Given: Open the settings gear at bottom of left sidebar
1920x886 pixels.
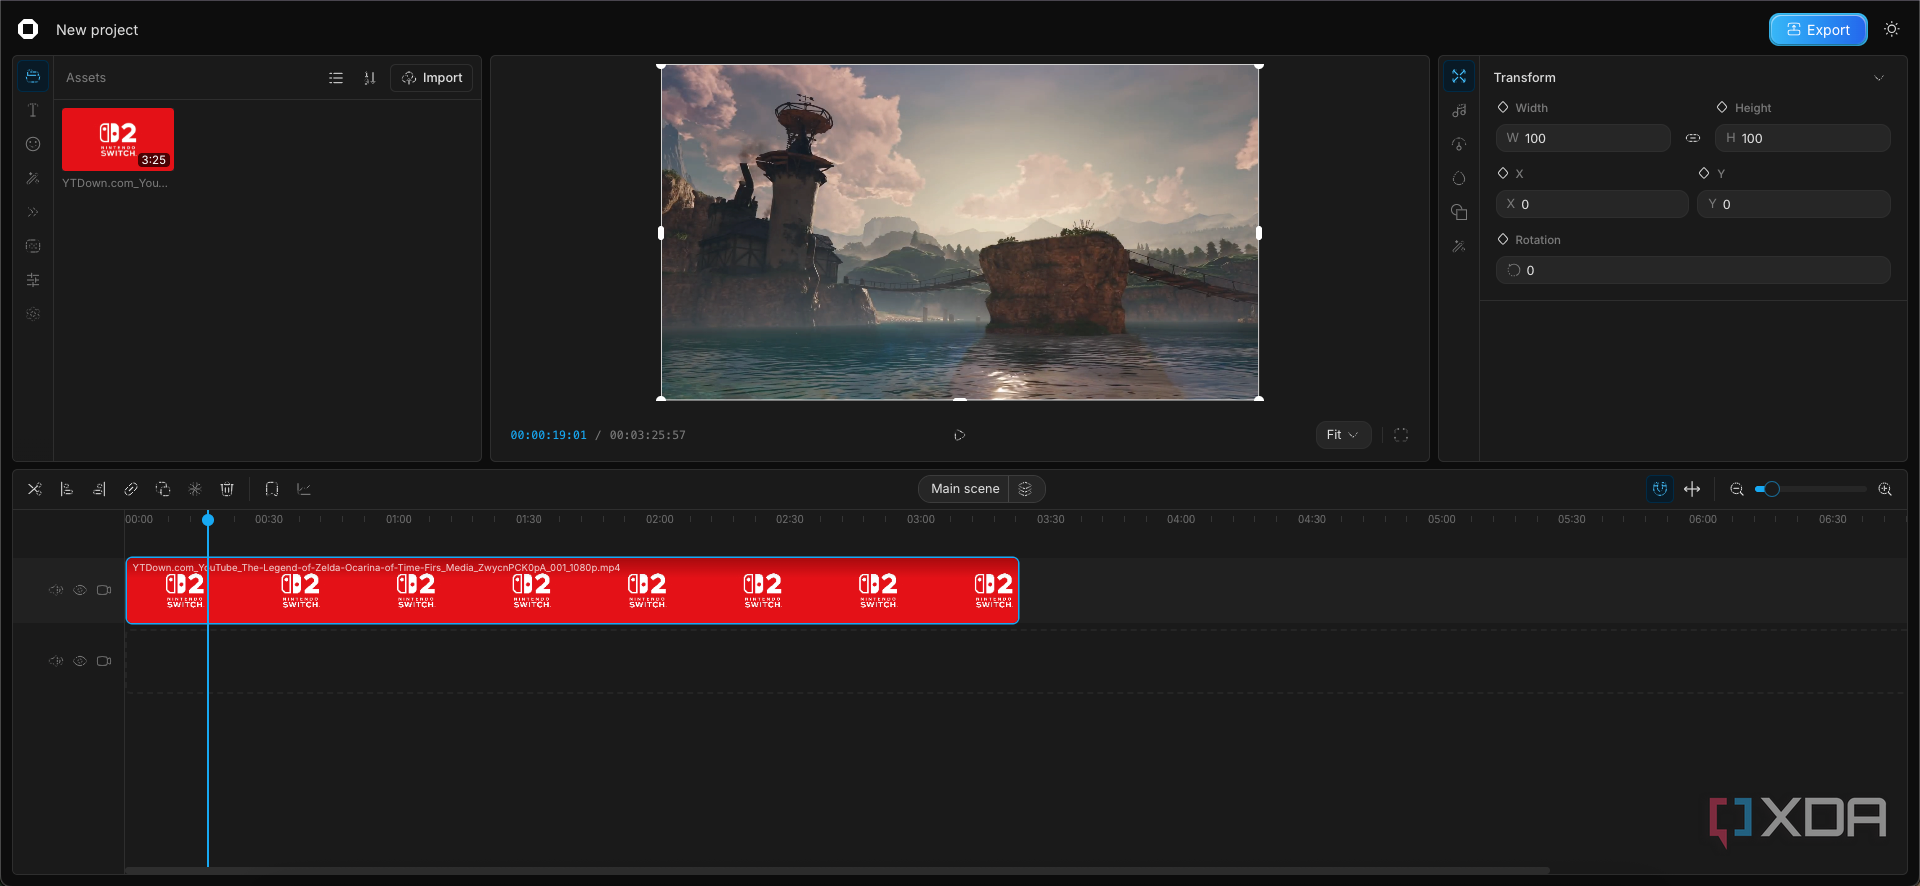Looking at the screenshot, I should click(33, 314).
